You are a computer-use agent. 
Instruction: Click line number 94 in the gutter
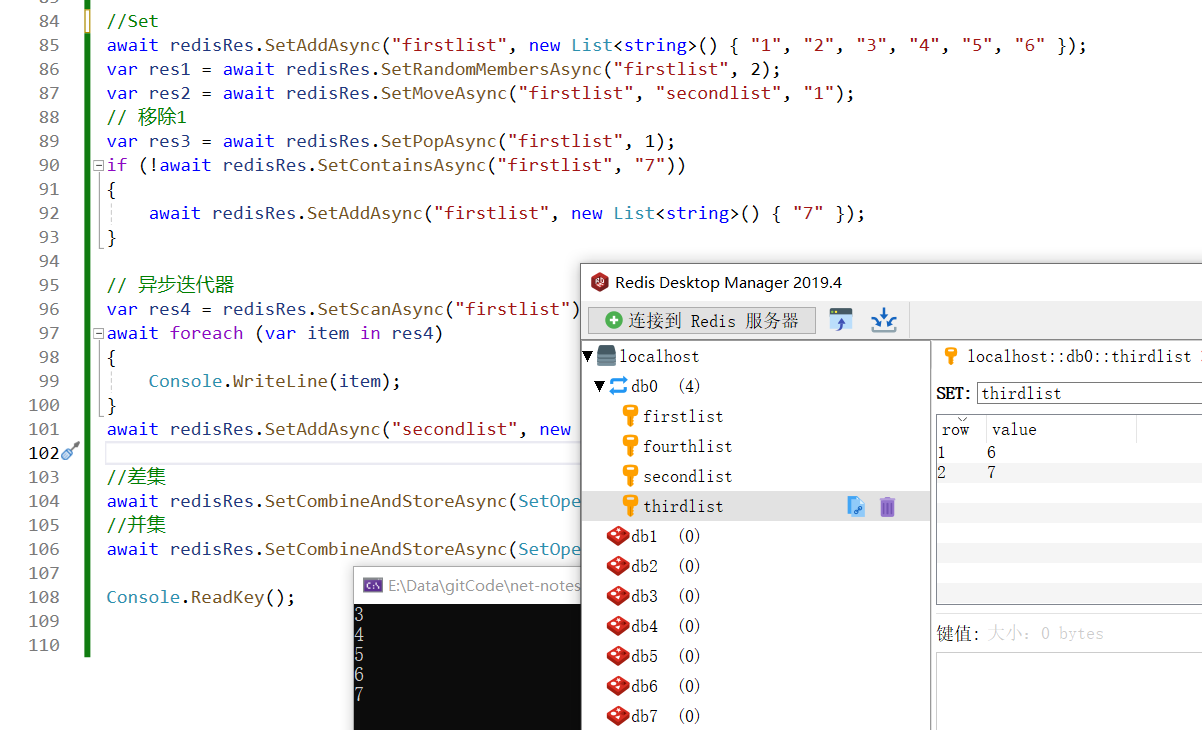tap(49, 261)
